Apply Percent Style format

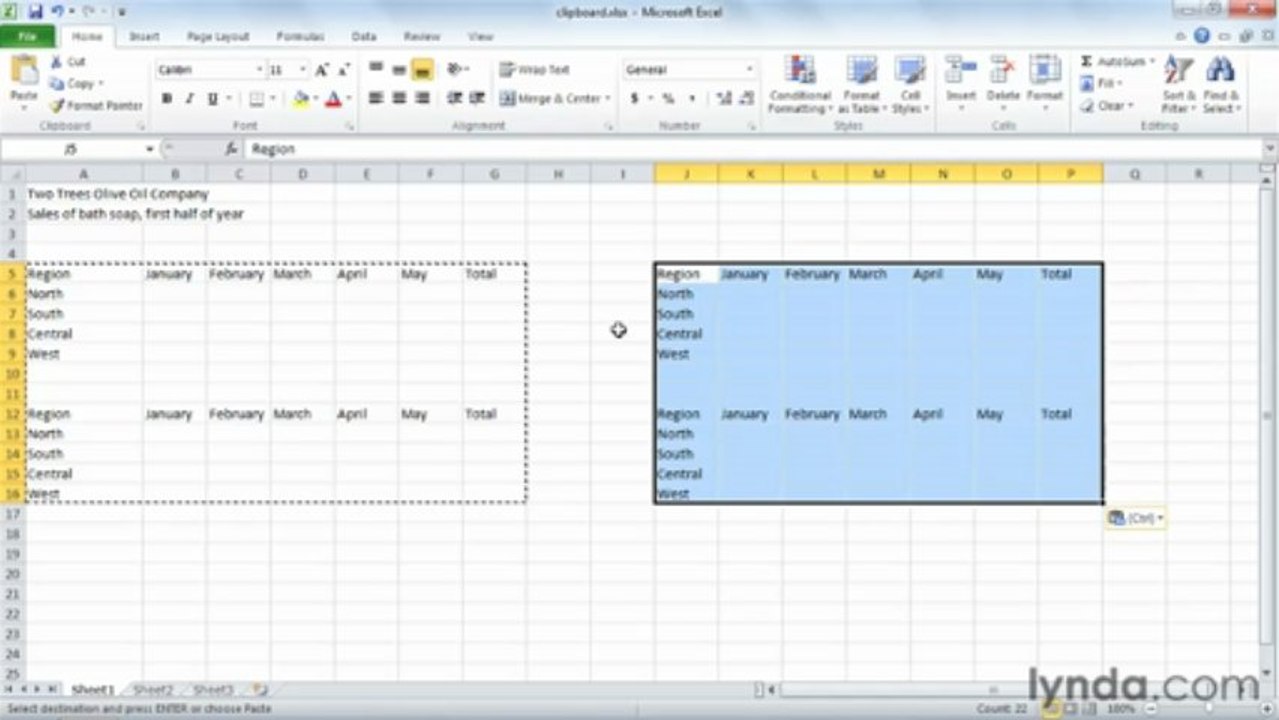pyautogui.click(x=667, y=99)
